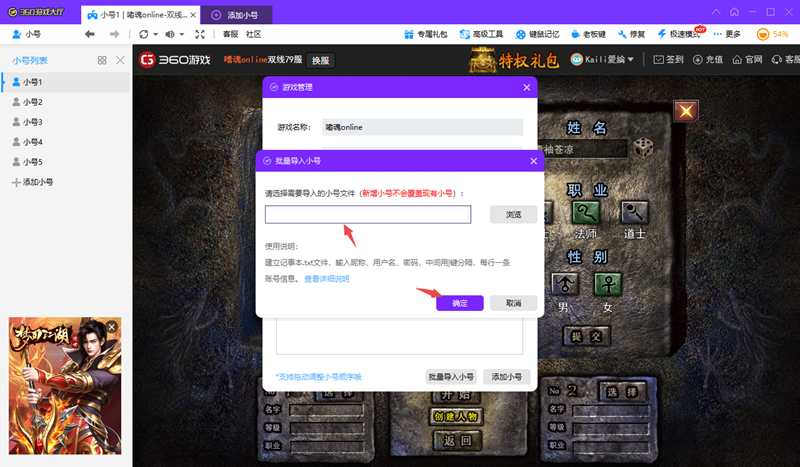Image resolution: width=800 pixels, height=467 pixels.
Task: Open 官网 official site
Action: click(x=747, y=60)
